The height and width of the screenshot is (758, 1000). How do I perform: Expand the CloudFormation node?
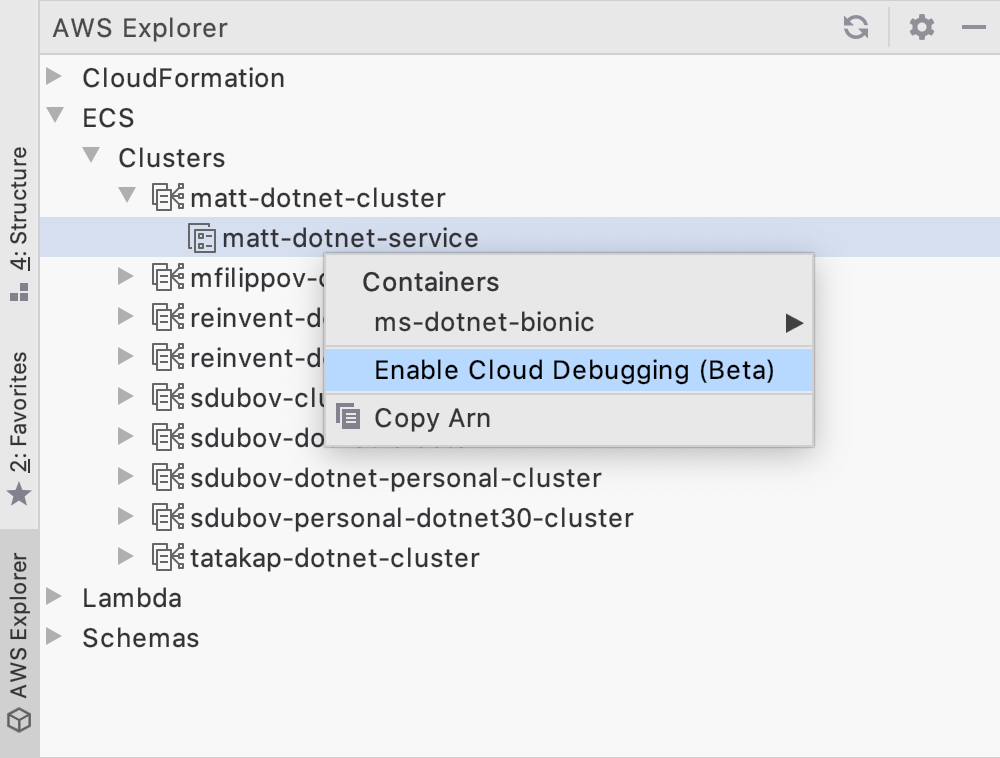click(x=55, y=77)
